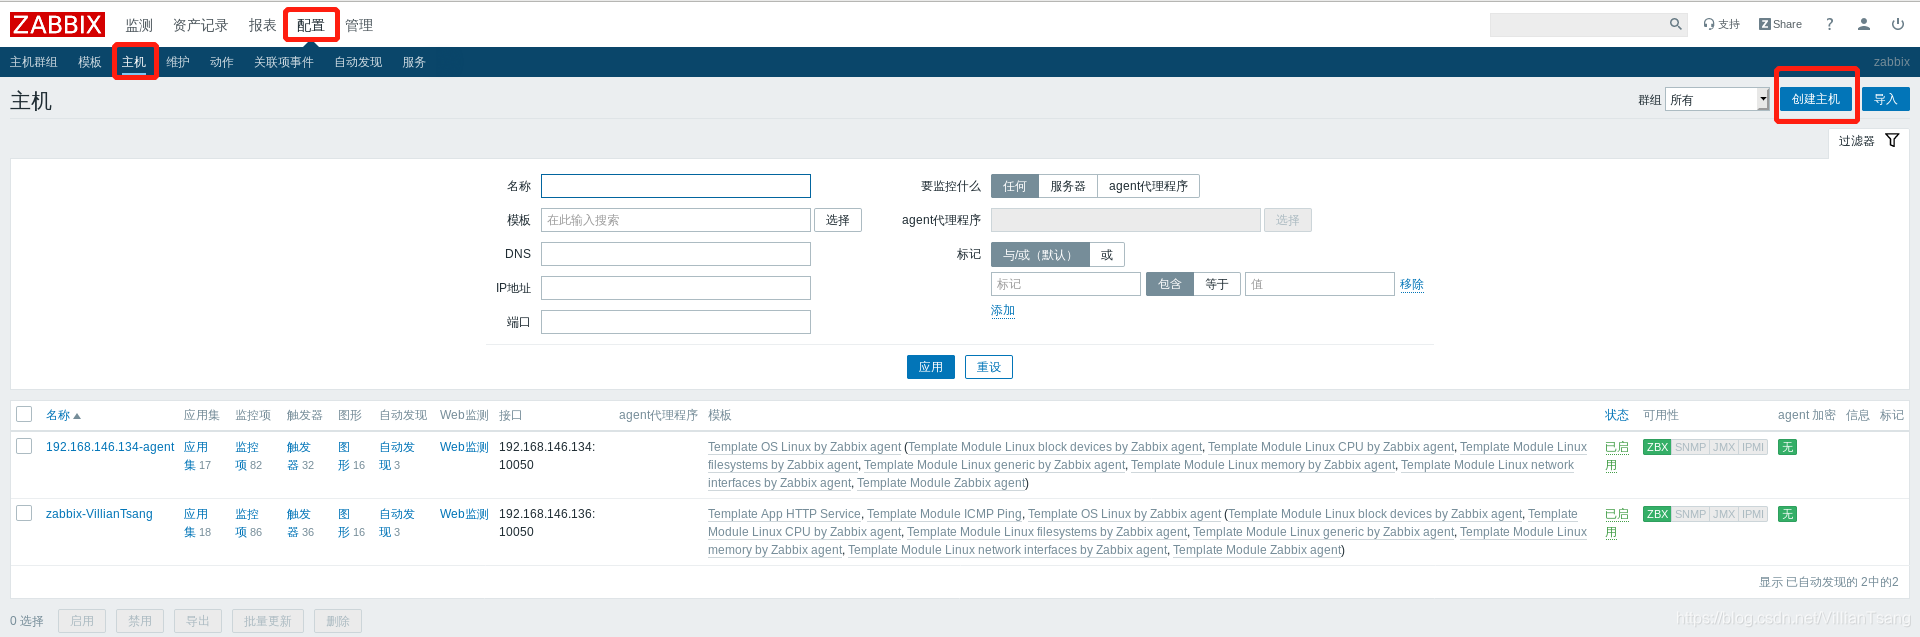Sort hosts by 状态 column

point(1617,415)
